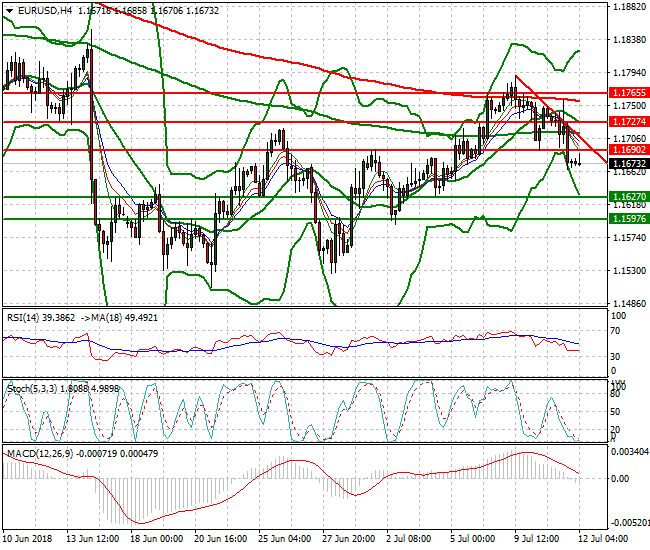The height and width of the screenshot is (550, 650).
Task: Select the EURUSD,H4 chart title text
Action: [x=44, y=11]
